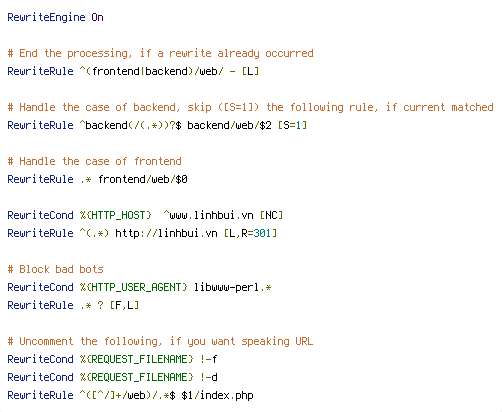Click the ^(frontend|backend)/web/ pattern
Image resolution: width=502 pixels, height=412 pixels.
[x=151, y=71]
